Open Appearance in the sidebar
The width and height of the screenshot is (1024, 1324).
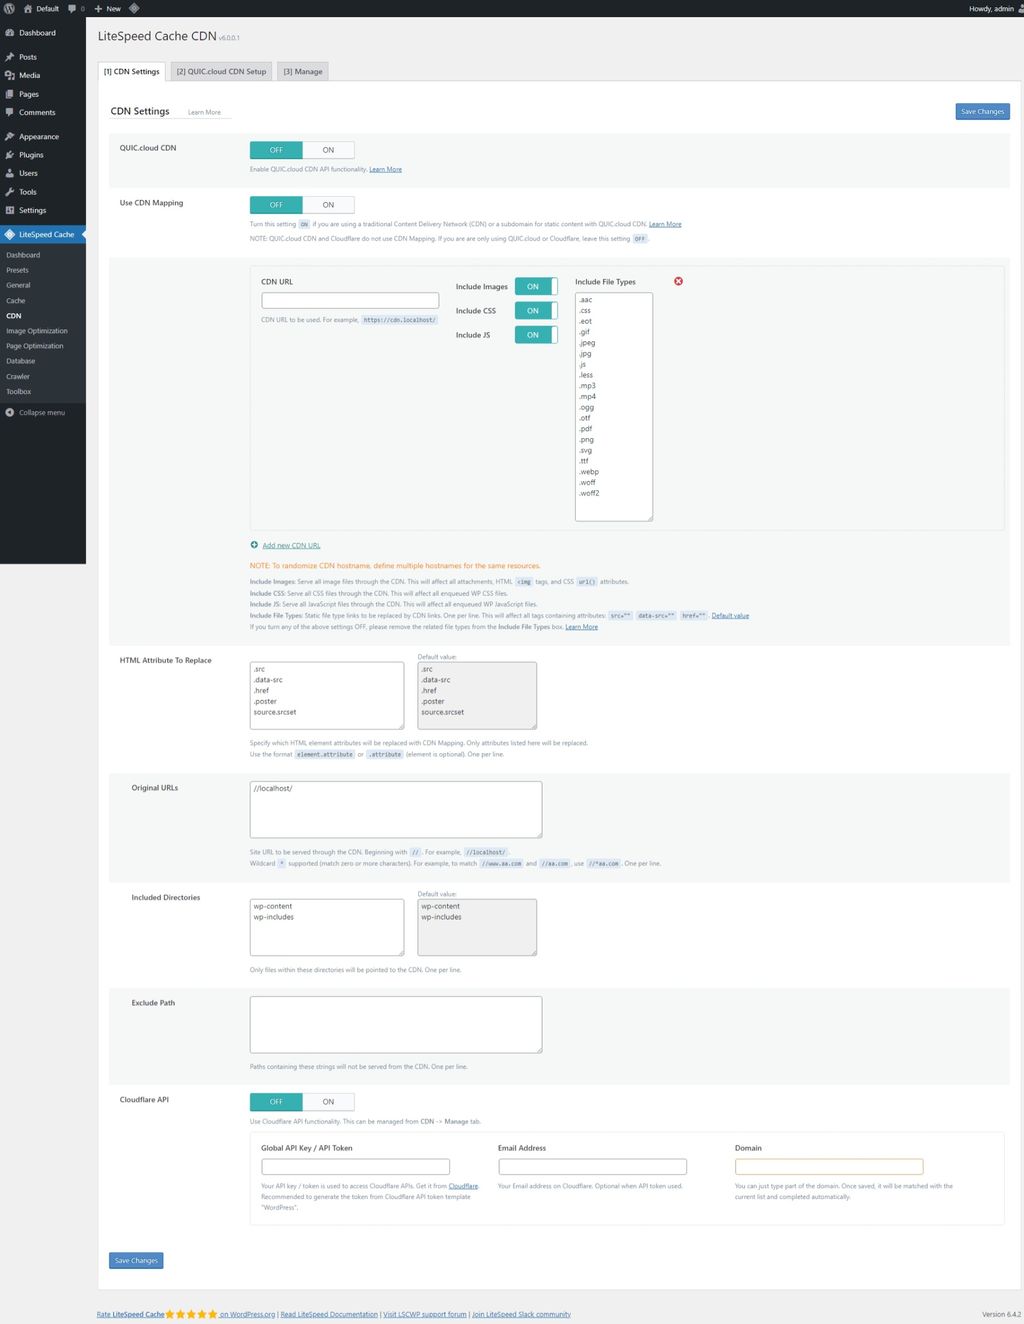tap(43, 136)
